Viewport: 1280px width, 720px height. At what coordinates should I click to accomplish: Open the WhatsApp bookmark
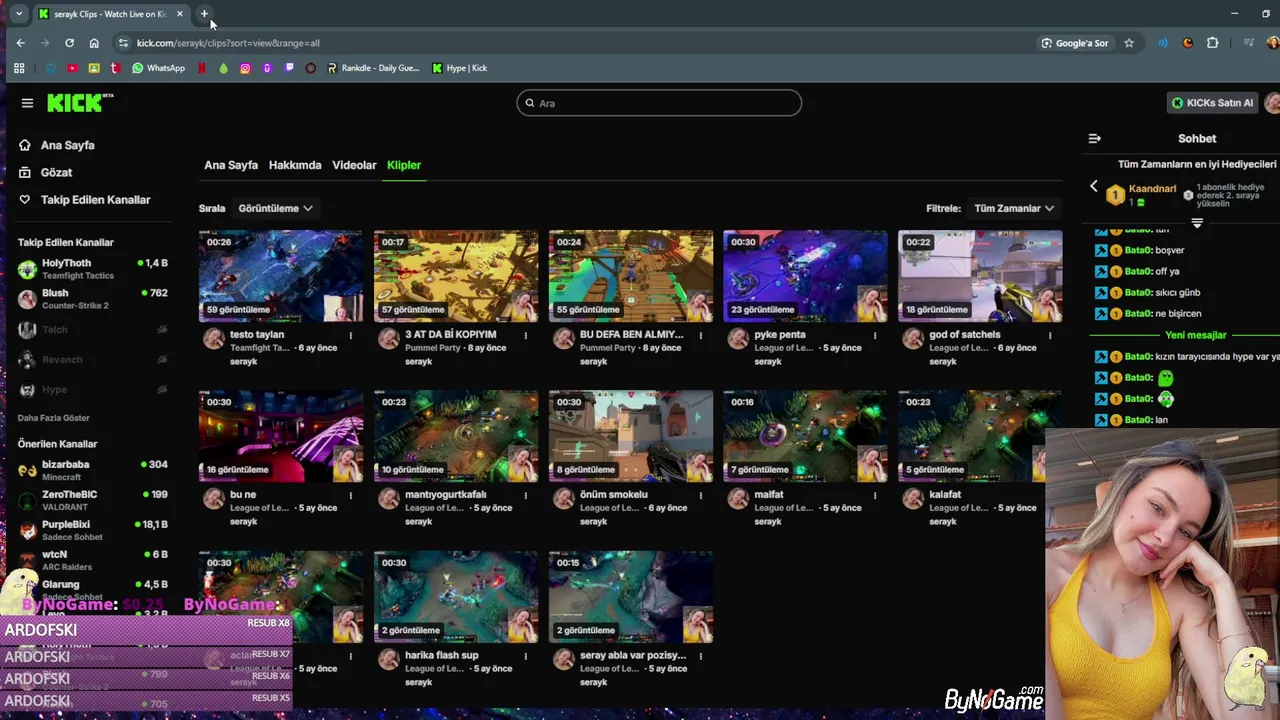click(x=158, y=68)
